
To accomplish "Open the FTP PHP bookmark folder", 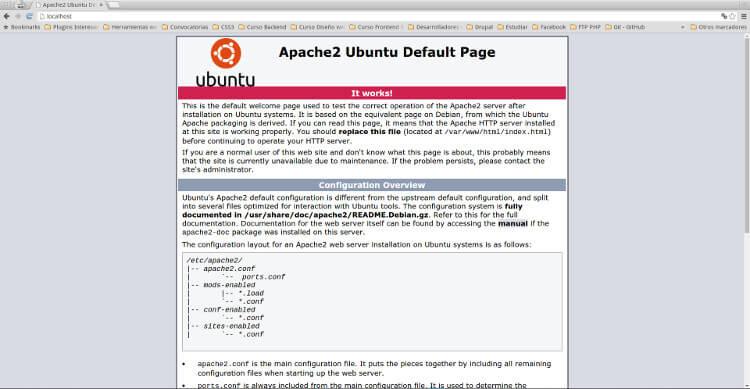I will [585, 27].
